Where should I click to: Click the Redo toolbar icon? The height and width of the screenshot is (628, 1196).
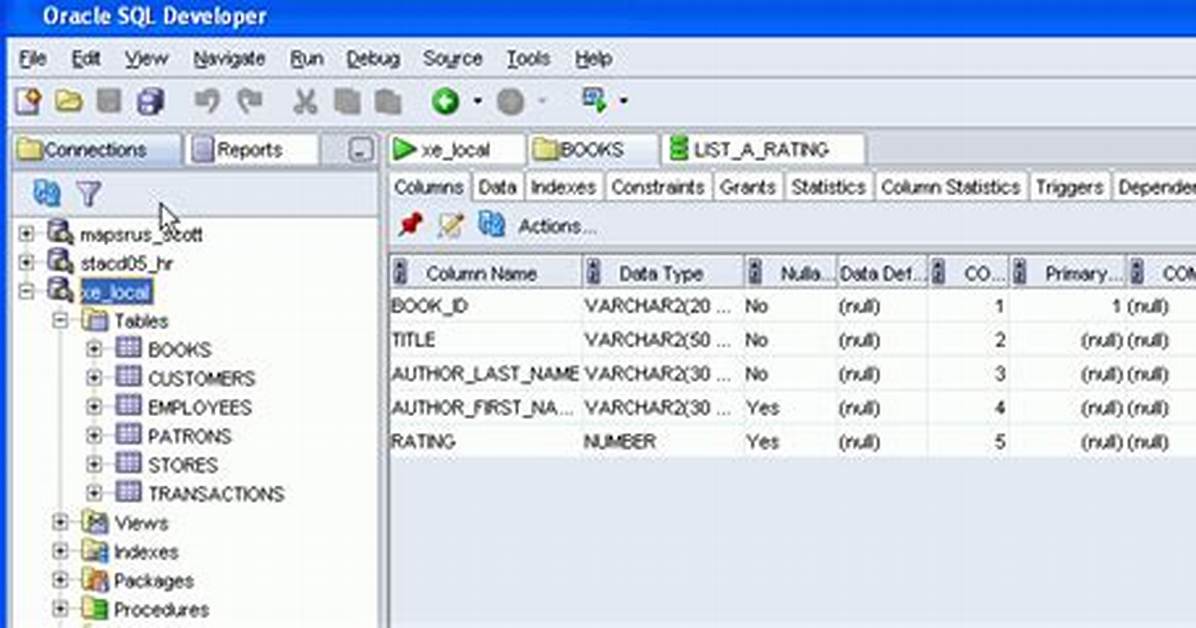249,101
